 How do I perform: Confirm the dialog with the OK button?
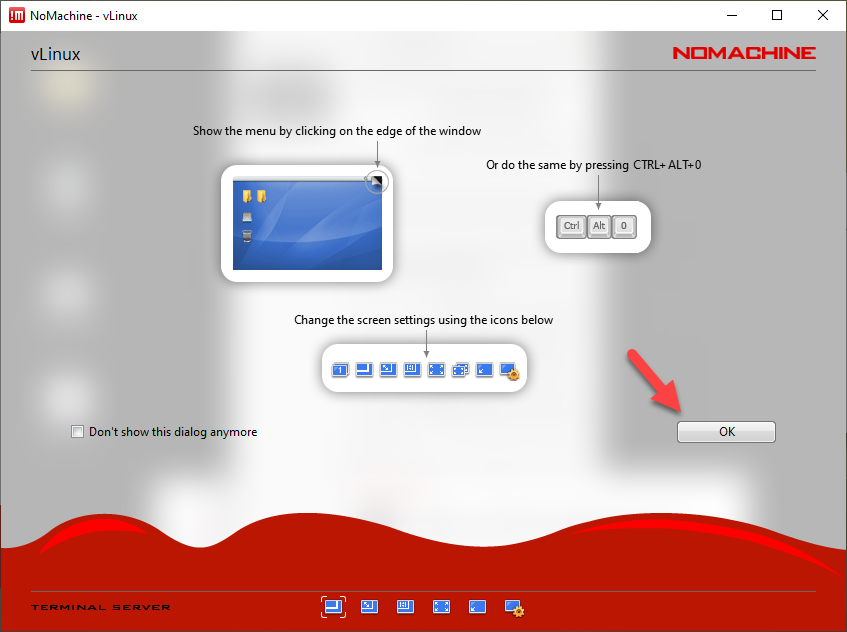point(726,432)
